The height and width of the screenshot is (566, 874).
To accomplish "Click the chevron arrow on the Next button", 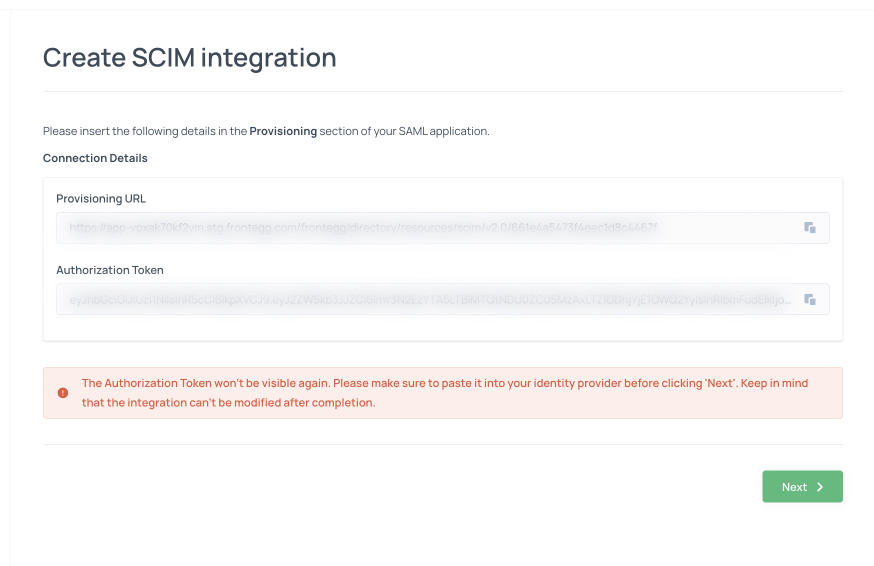I will 820,487.
